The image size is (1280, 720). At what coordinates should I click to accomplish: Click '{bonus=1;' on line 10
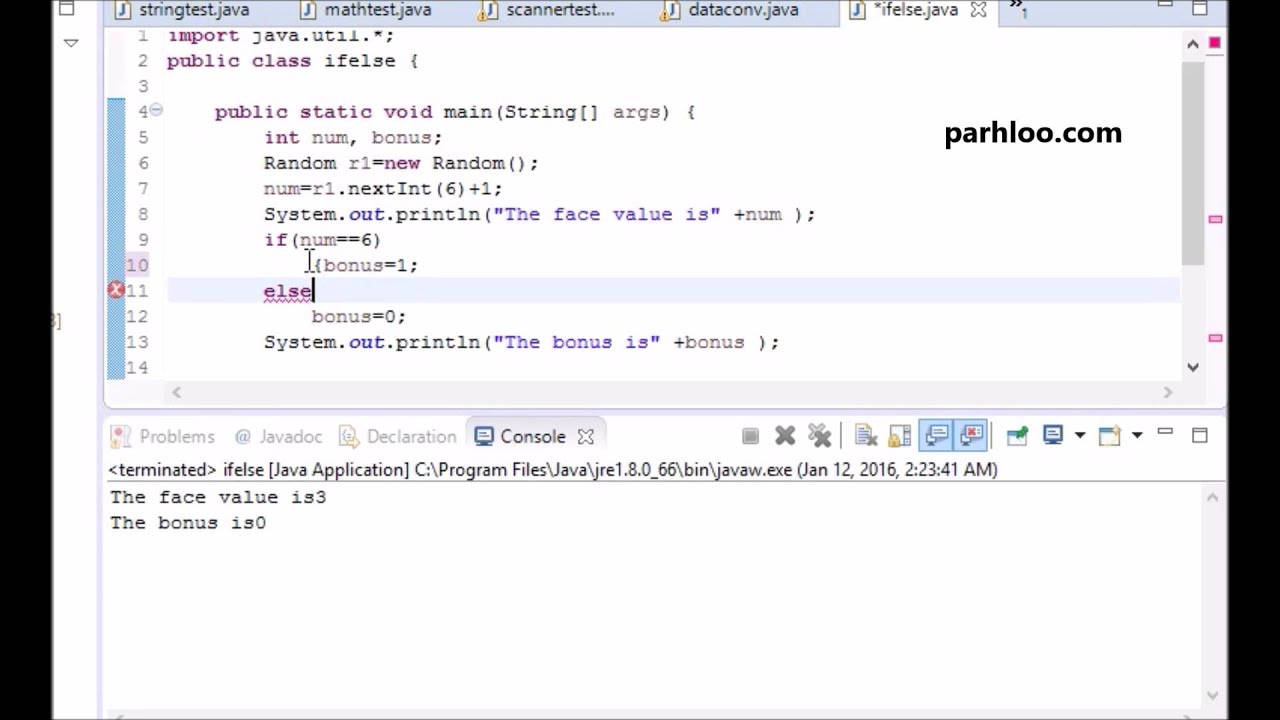point(366,266)
